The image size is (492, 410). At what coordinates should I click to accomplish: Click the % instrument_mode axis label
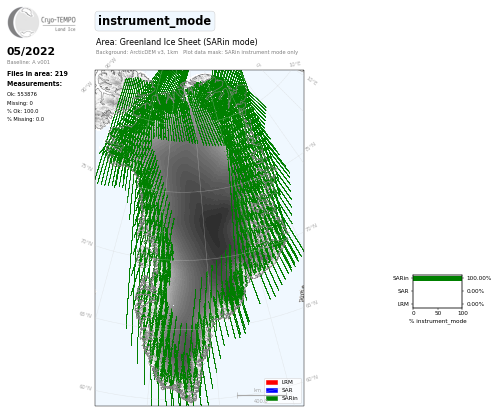click(438, 321)
